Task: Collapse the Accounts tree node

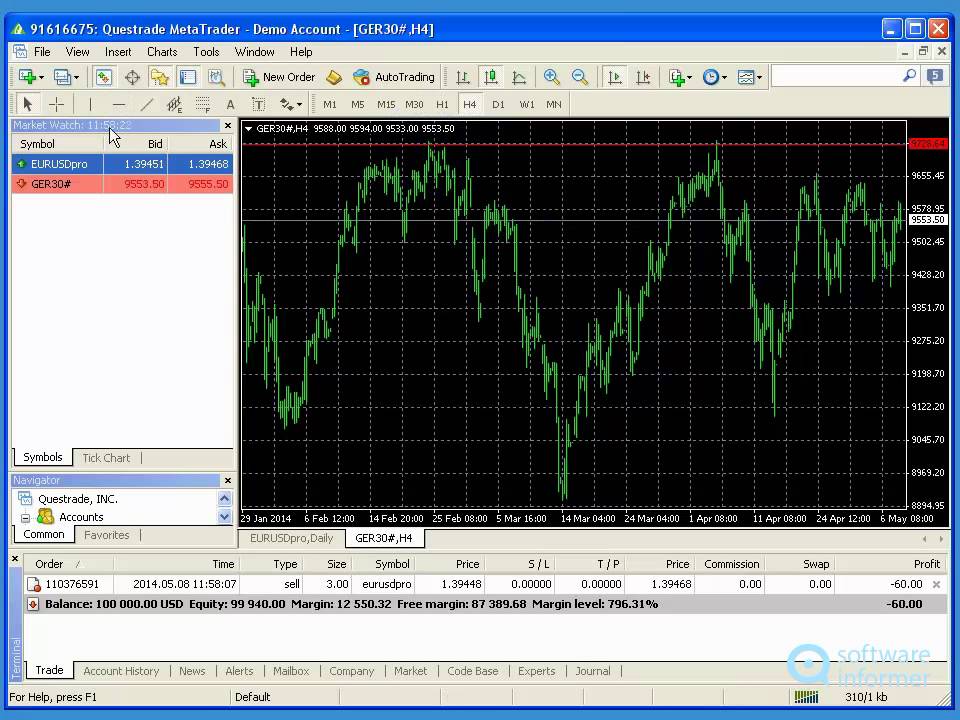Action: [x=26, y=518]
